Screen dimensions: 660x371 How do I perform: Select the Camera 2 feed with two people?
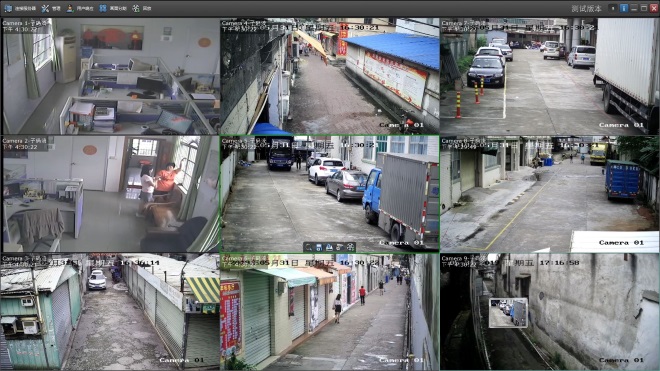point(111,194)
